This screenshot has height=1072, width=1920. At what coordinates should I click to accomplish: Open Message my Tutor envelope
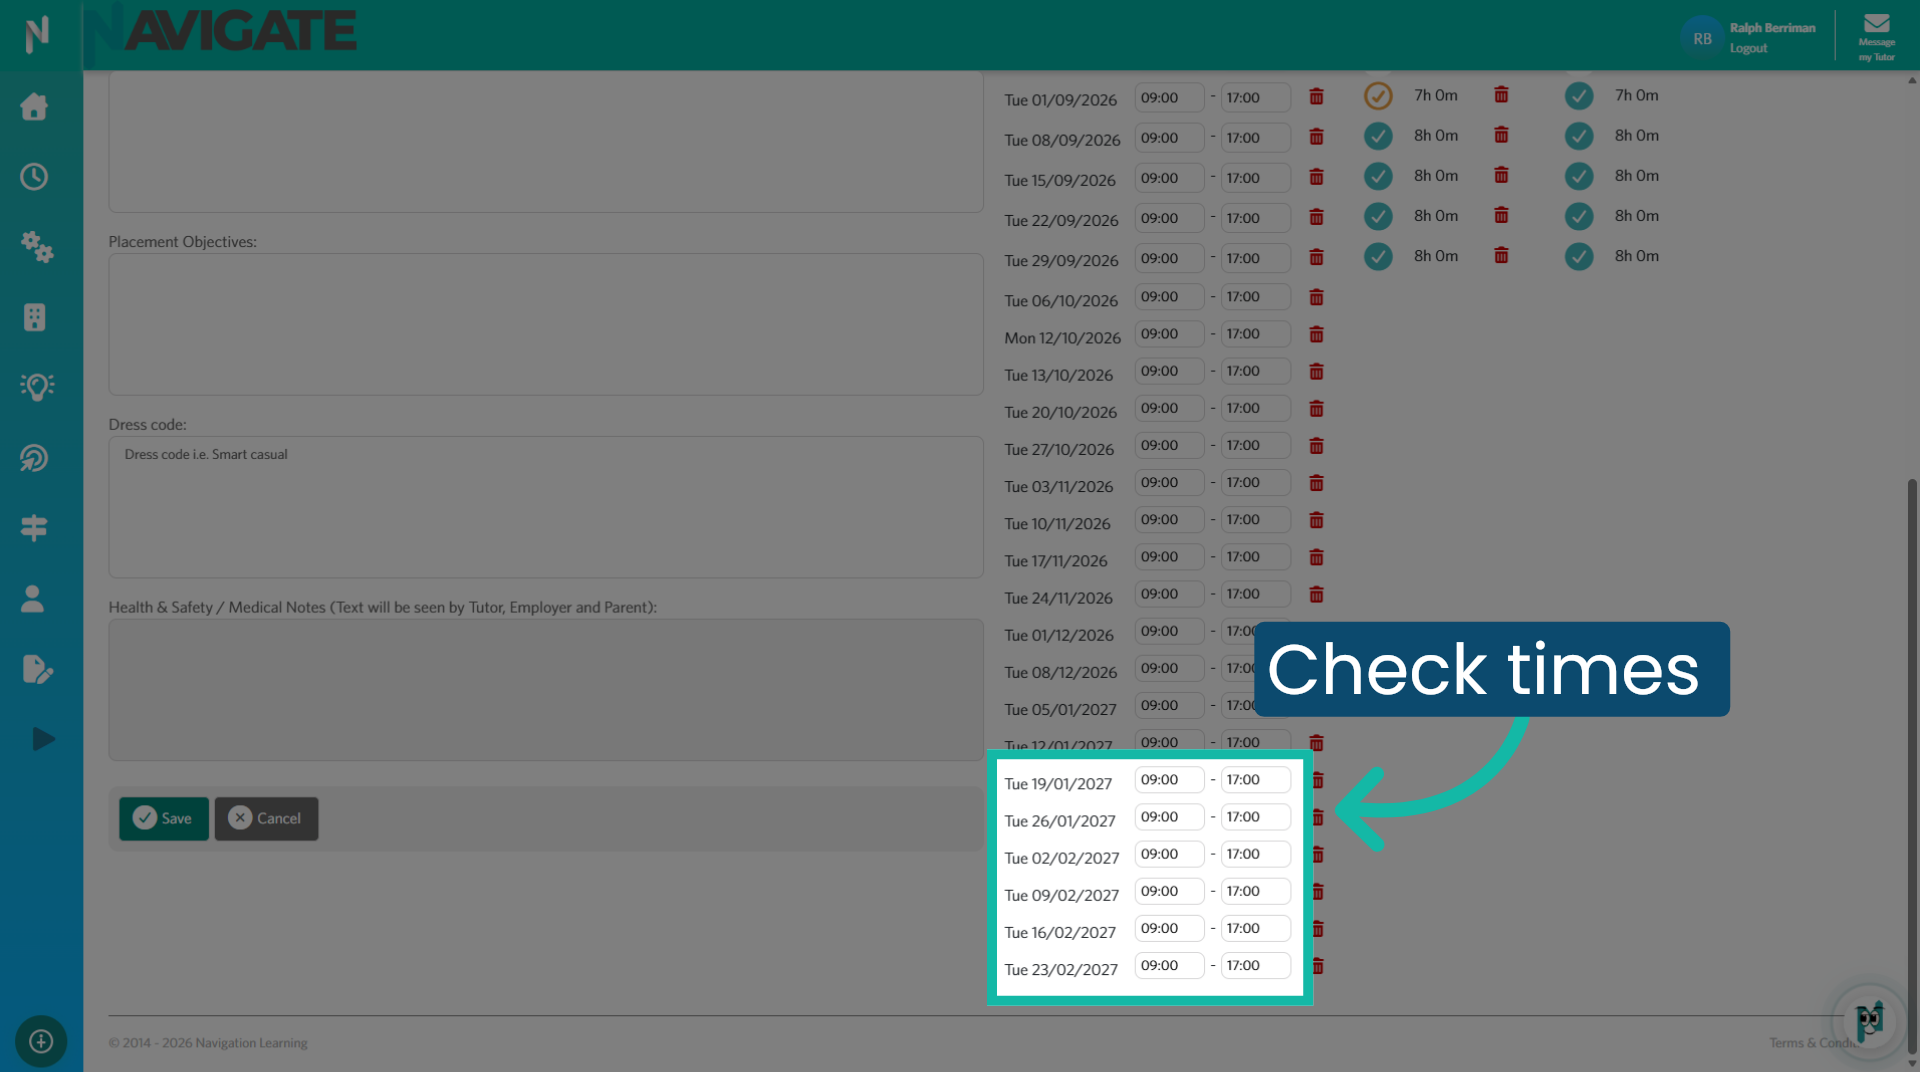pos(1877,36)
